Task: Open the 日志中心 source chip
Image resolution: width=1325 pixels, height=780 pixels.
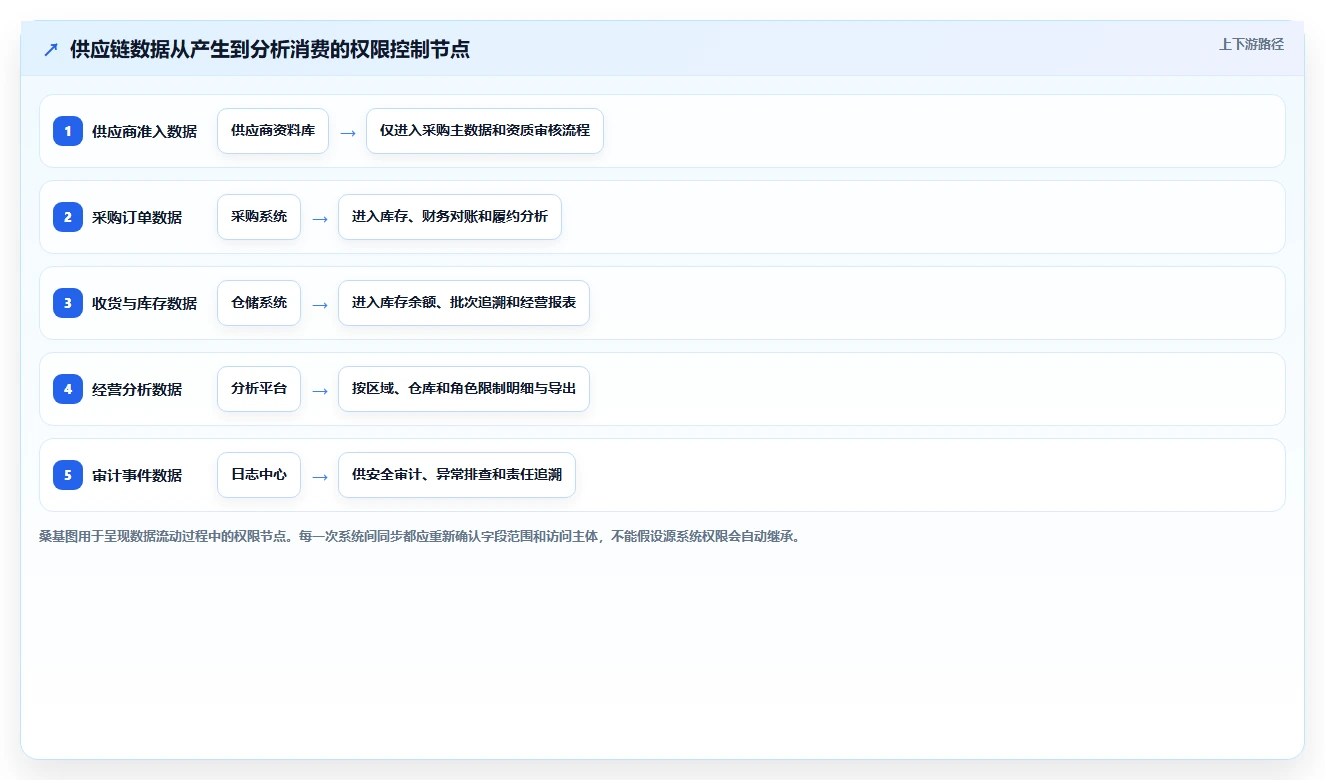Action: 259,475
